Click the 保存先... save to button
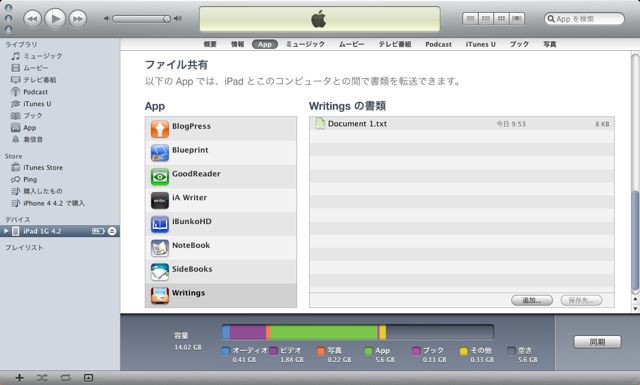Viewport: 640px width, 385px height. (x=581, y=300)
